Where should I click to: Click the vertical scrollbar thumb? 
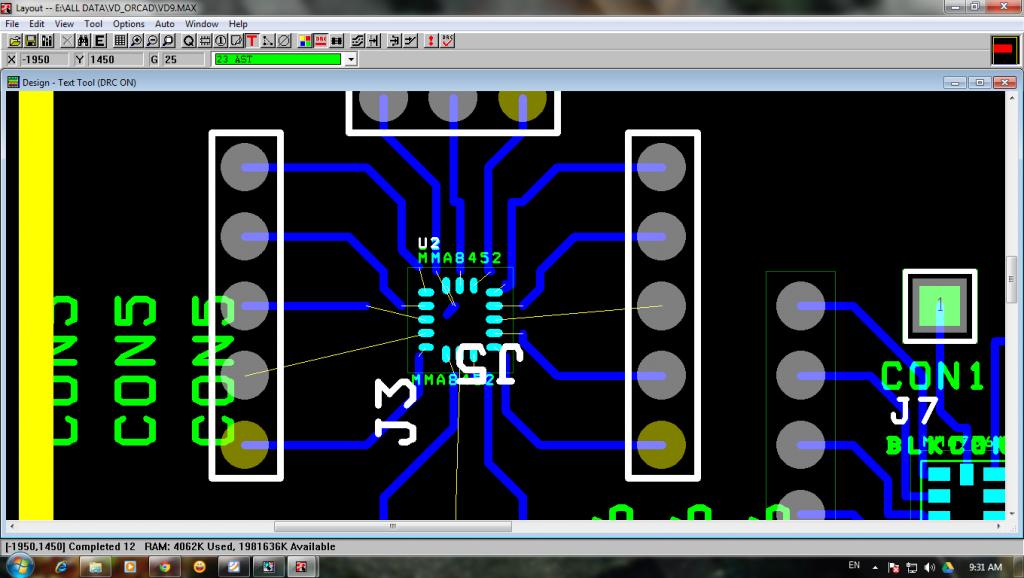pyautogui.click(x=1012, y=279)
